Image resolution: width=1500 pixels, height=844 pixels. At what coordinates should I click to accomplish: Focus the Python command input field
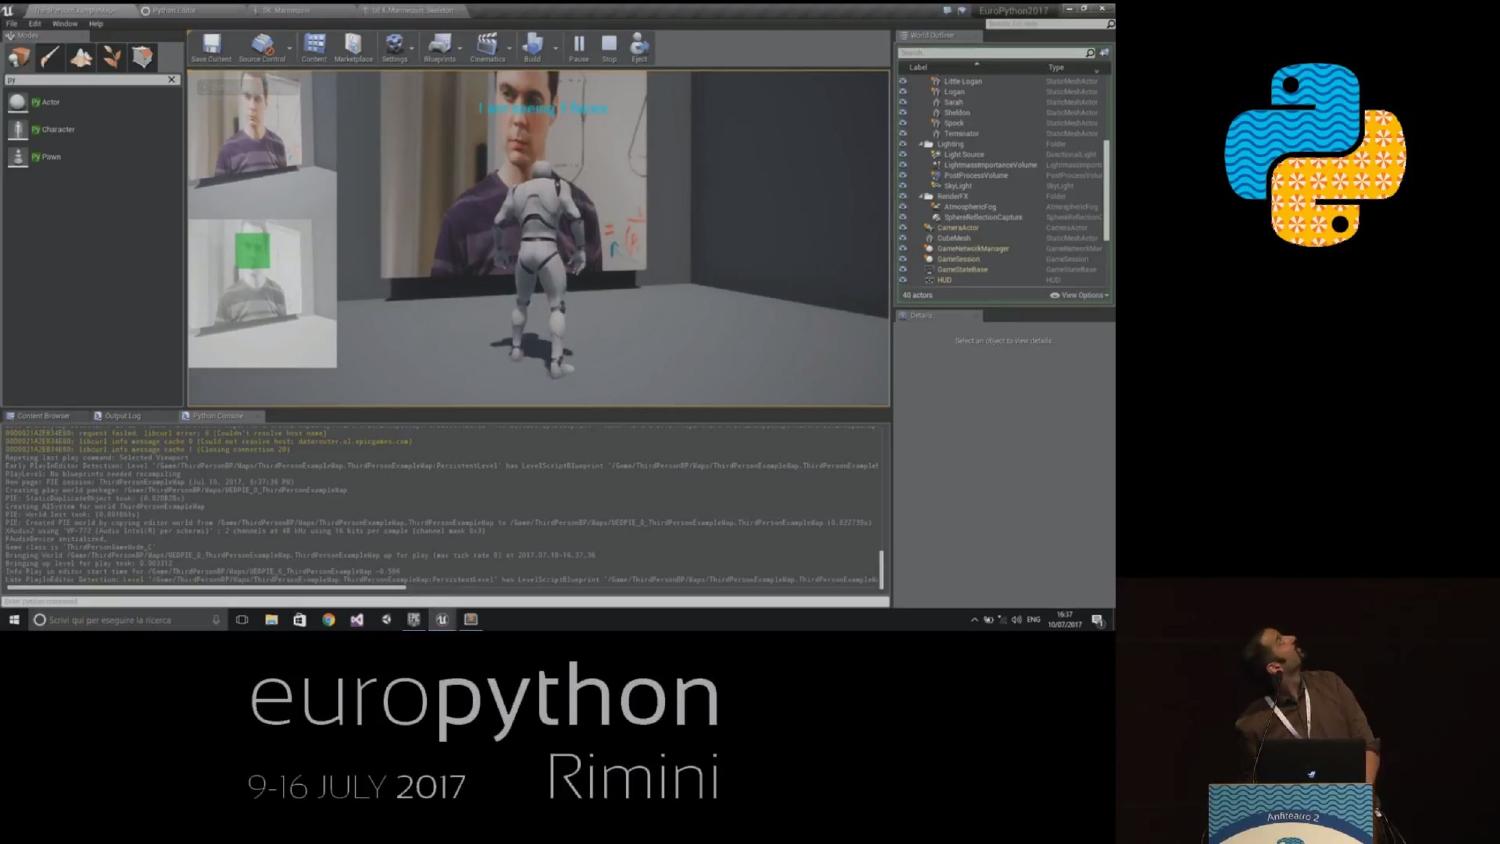coord(445,601)
